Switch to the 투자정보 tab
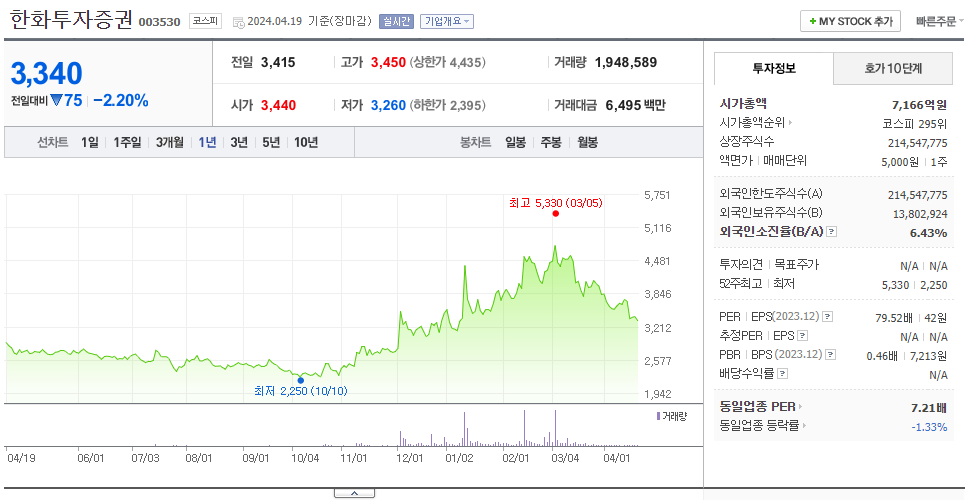Image resolution: width=968 pixels, height=500 pixels. (774, 68)
